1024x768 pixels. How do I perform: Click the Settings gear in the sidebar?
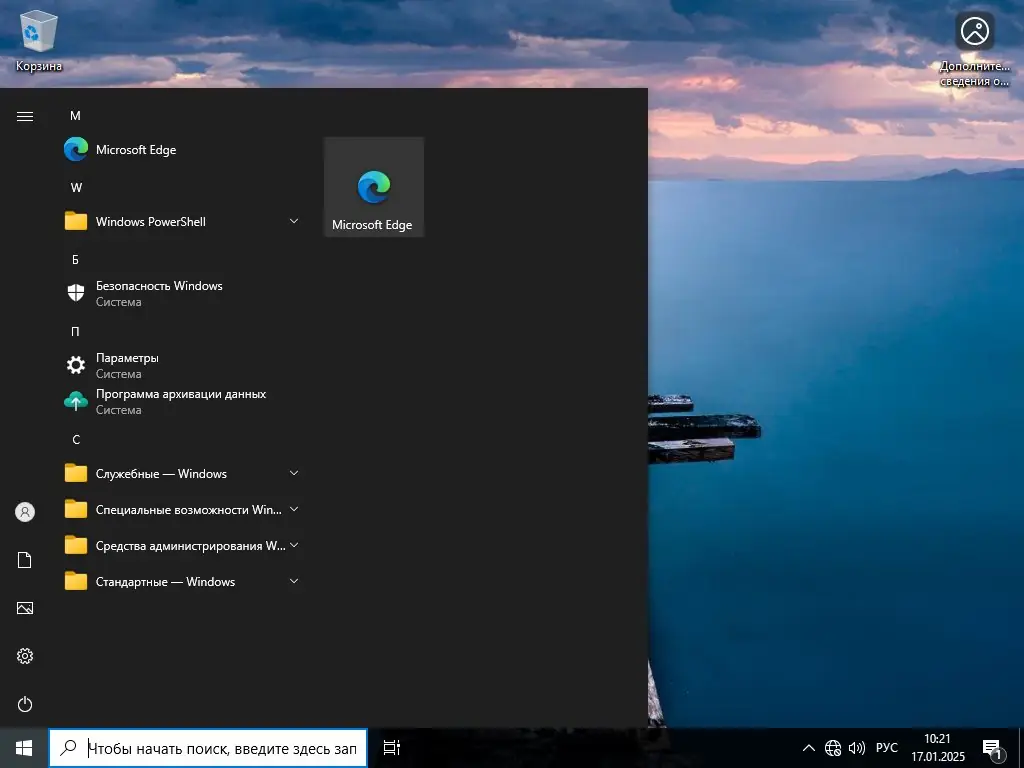(24, 656)
